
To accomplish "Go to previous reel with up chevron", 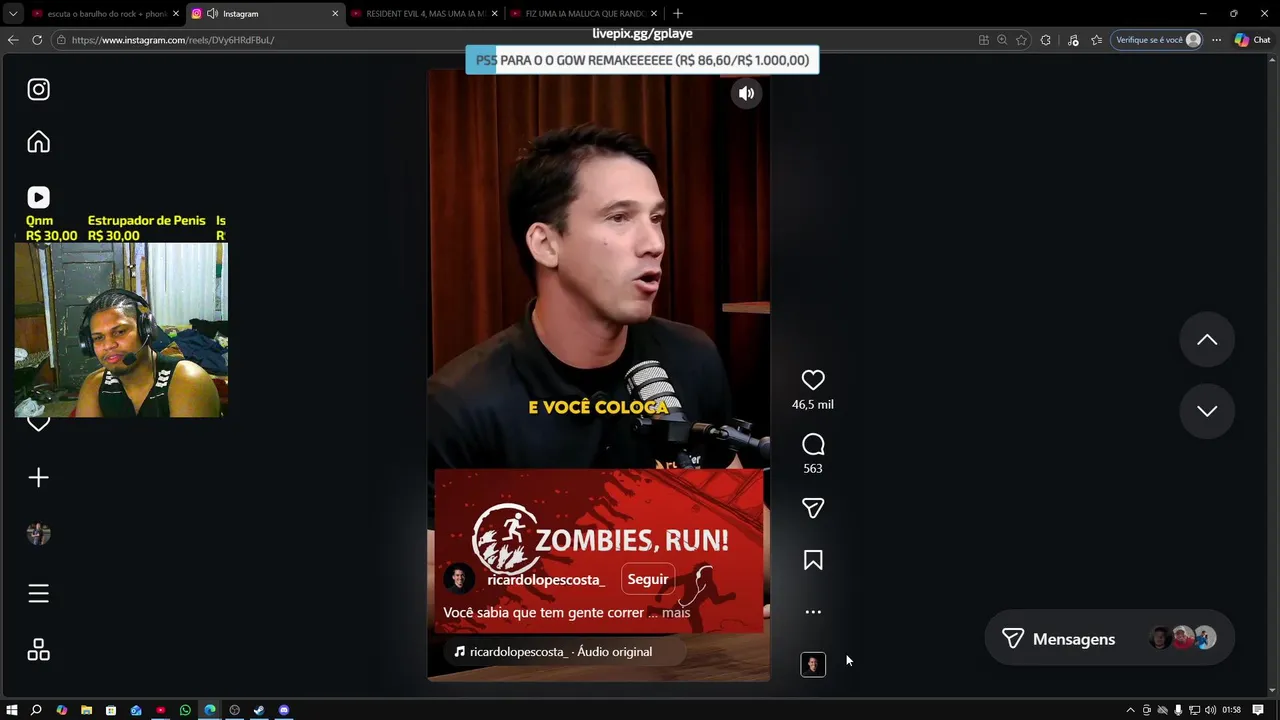I will [1207, 340].
